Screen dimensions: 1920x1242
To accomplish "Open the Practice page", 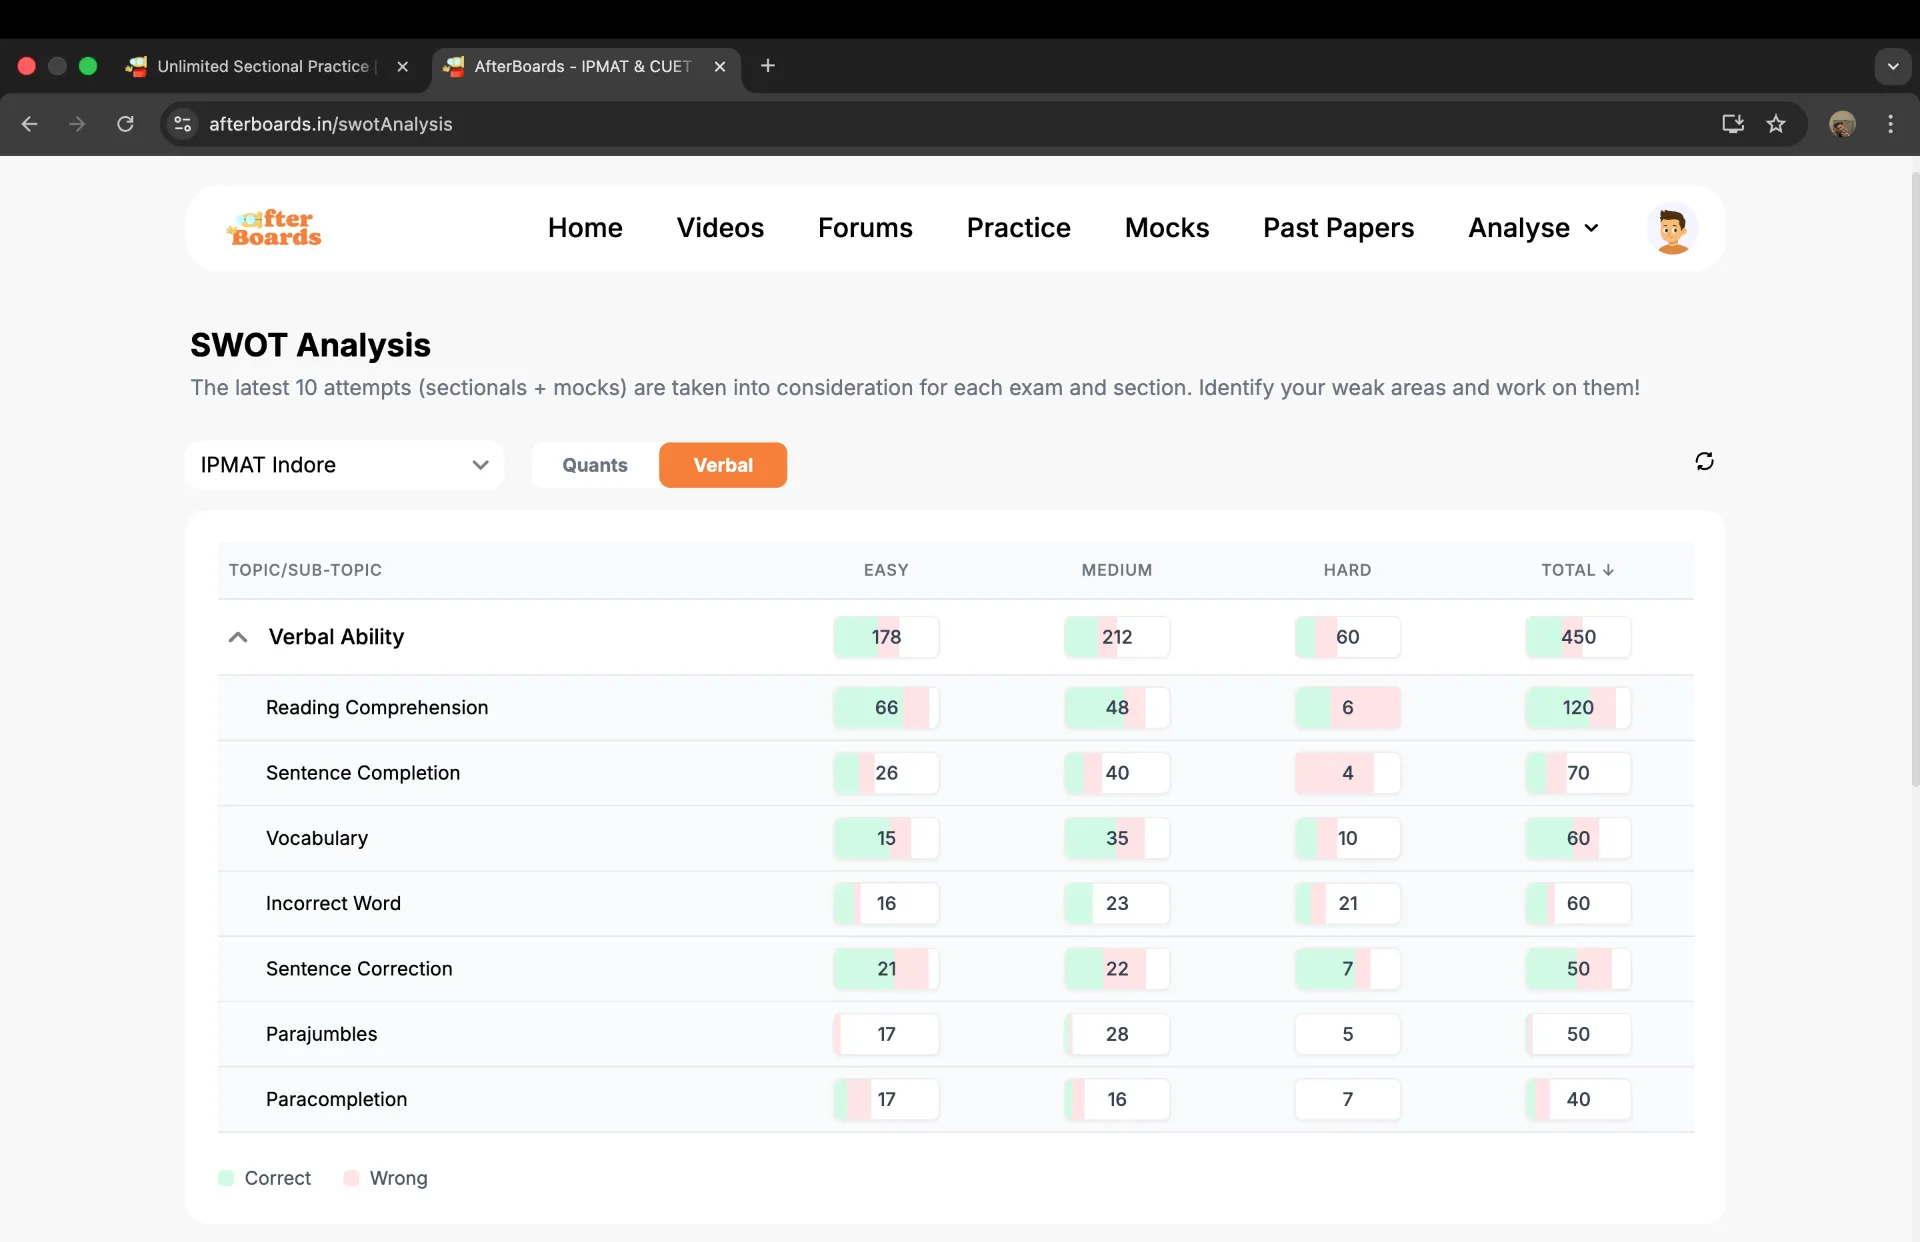I will pos(1018,228).
